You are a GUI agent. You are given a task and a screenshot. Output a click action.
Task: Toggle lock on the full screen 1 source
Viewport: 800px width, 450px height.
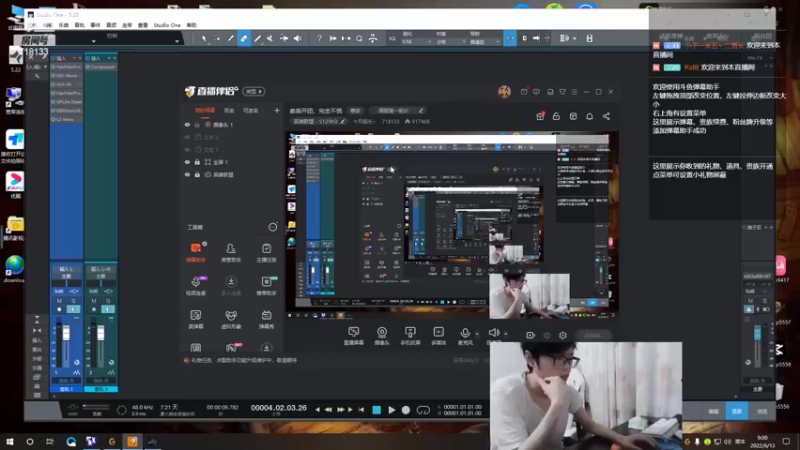point(197,162)
